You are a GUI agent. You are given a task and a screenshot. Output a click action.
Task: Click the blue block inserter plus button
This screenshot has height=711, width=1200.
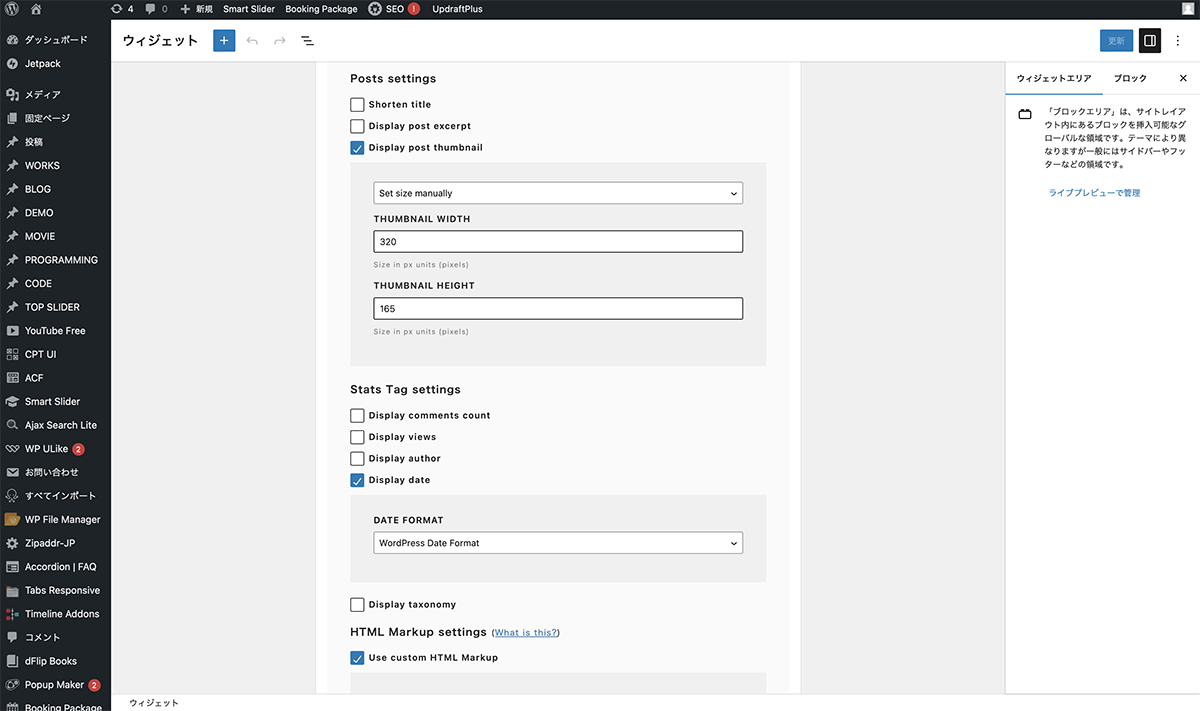click(x=224, y=41)
